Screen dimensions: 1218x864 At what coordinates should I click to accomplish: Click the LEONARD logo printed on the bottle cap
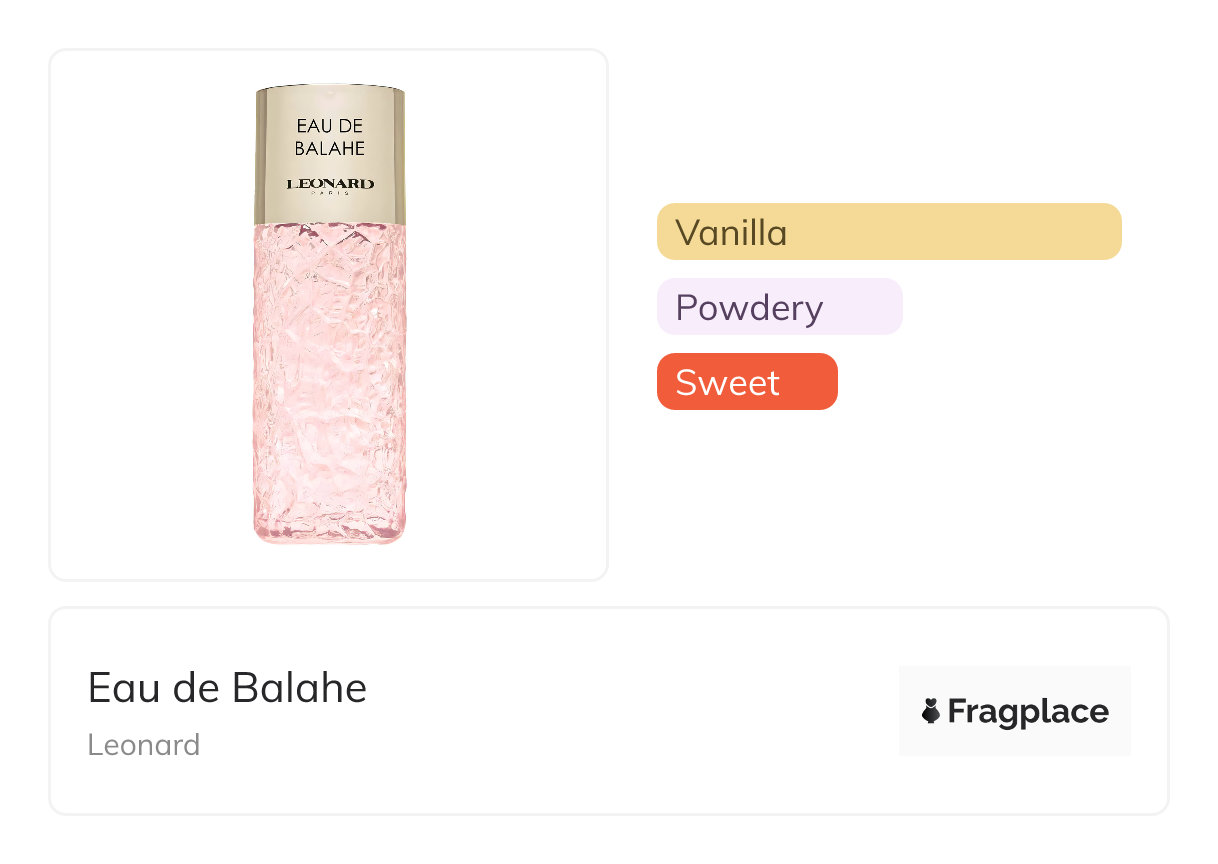click(x=330, y=183)
